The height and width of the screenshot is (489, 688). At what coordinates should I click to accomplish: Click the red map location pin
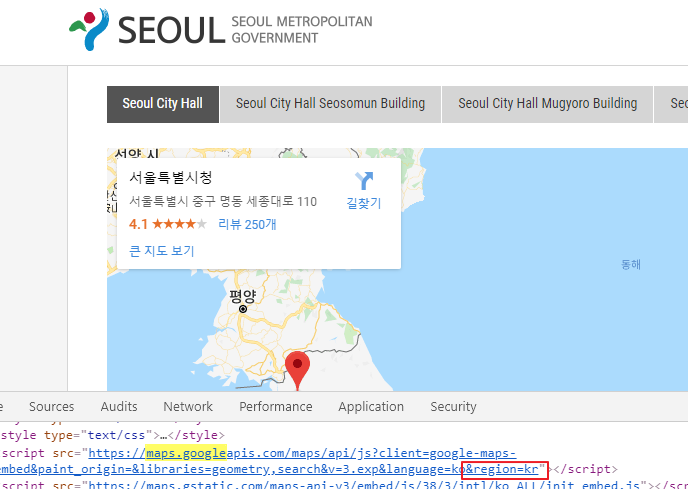coord(297,370)
